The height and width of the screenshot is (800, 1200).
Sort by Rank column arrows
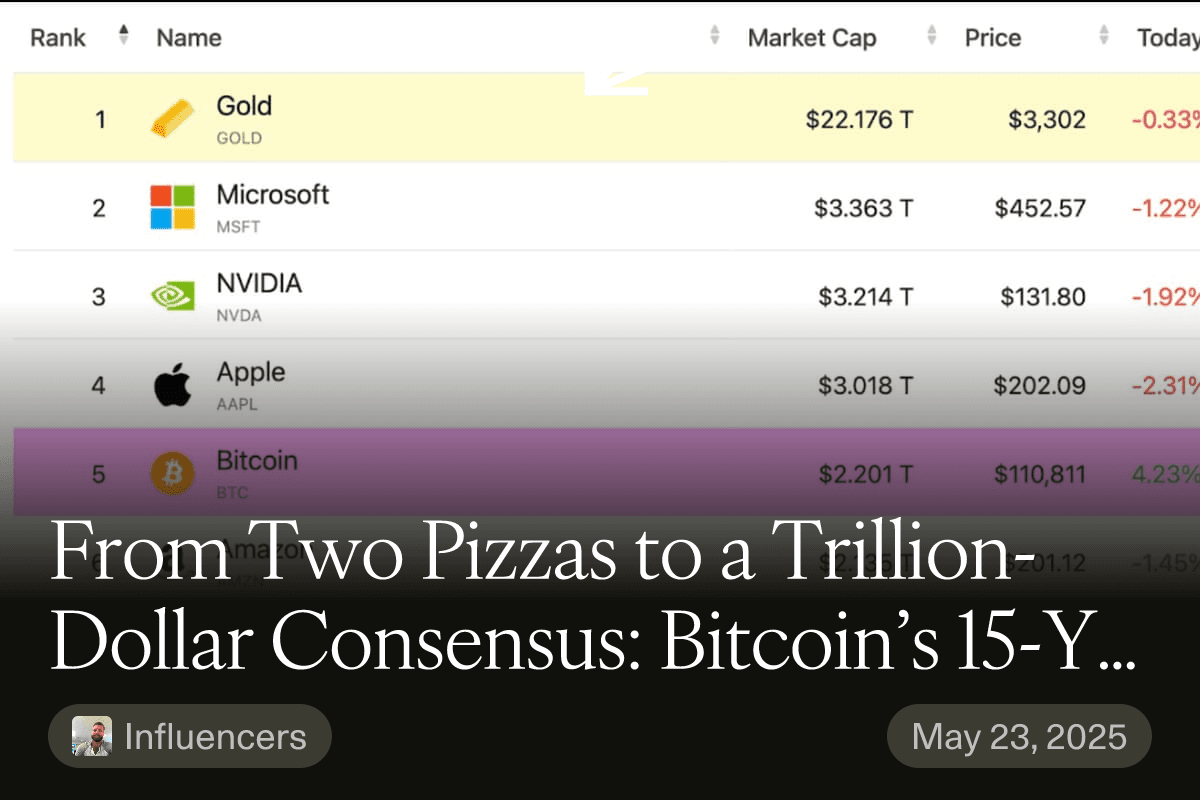123,36
